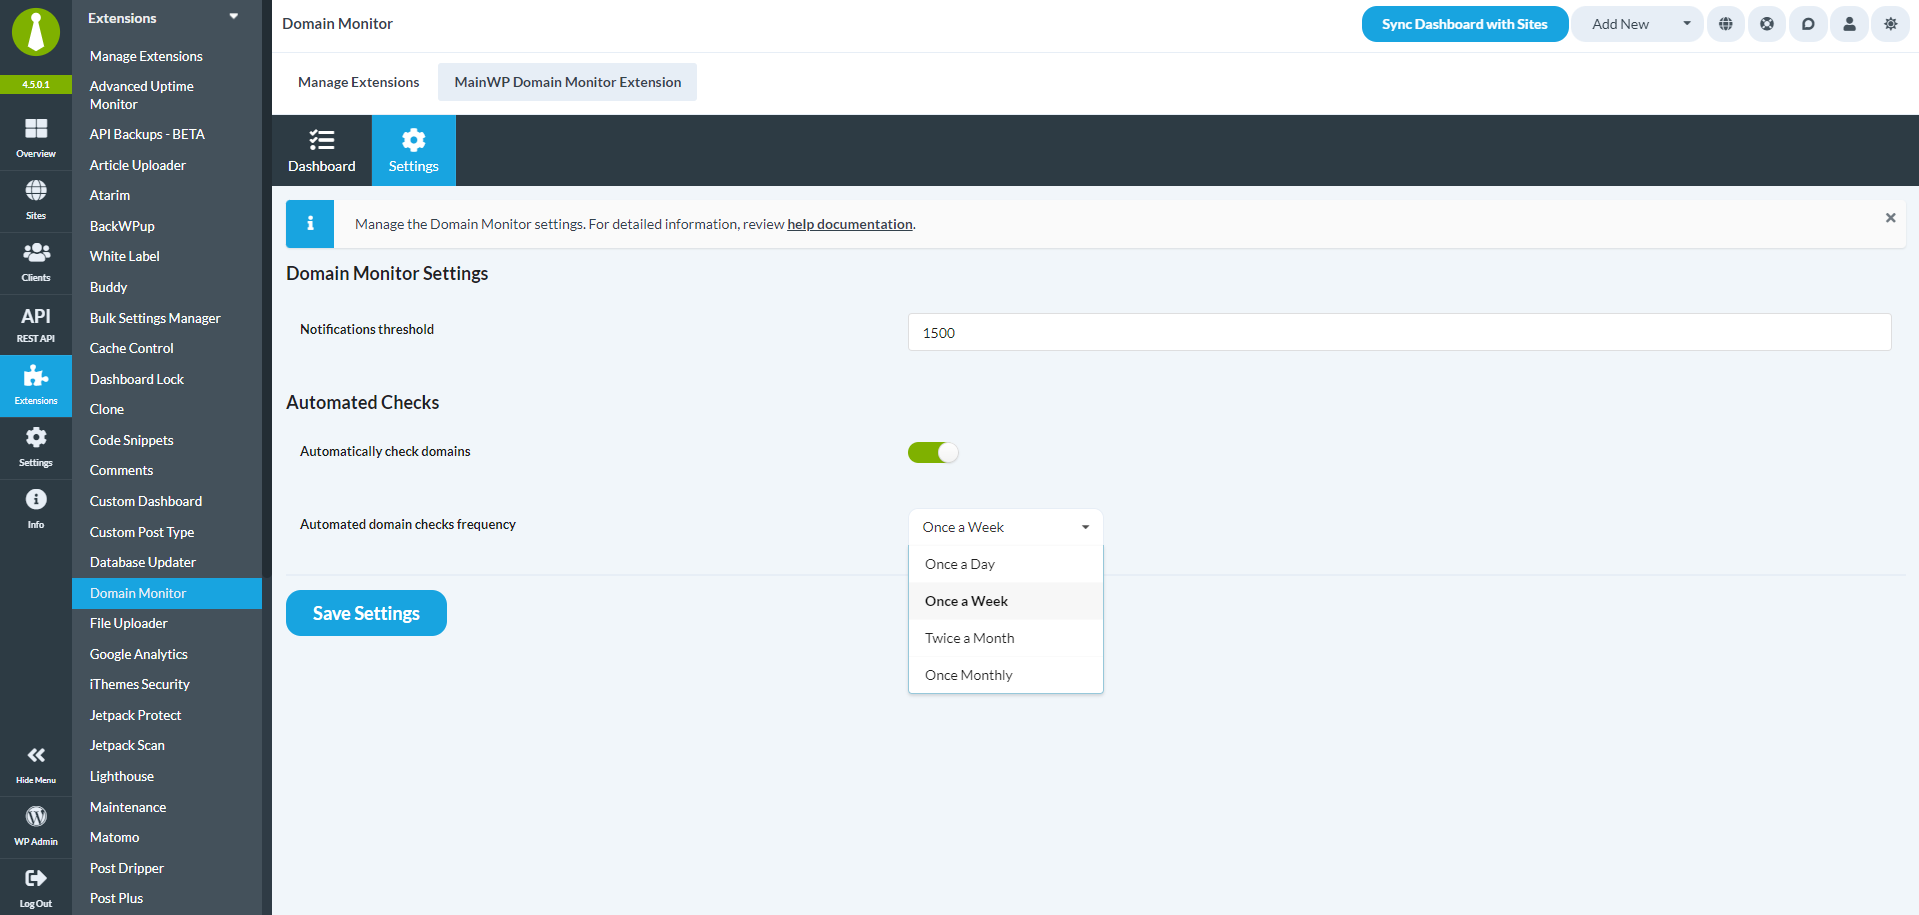Open Bulk Settings Manager
1919x915 pixels.
155,318
